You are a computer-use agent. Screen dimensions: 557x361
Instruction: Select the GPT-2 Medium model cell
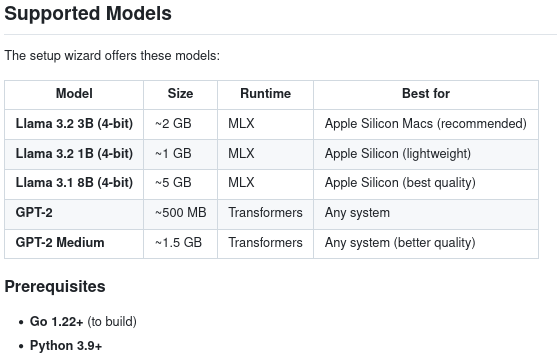pos(74,243)
